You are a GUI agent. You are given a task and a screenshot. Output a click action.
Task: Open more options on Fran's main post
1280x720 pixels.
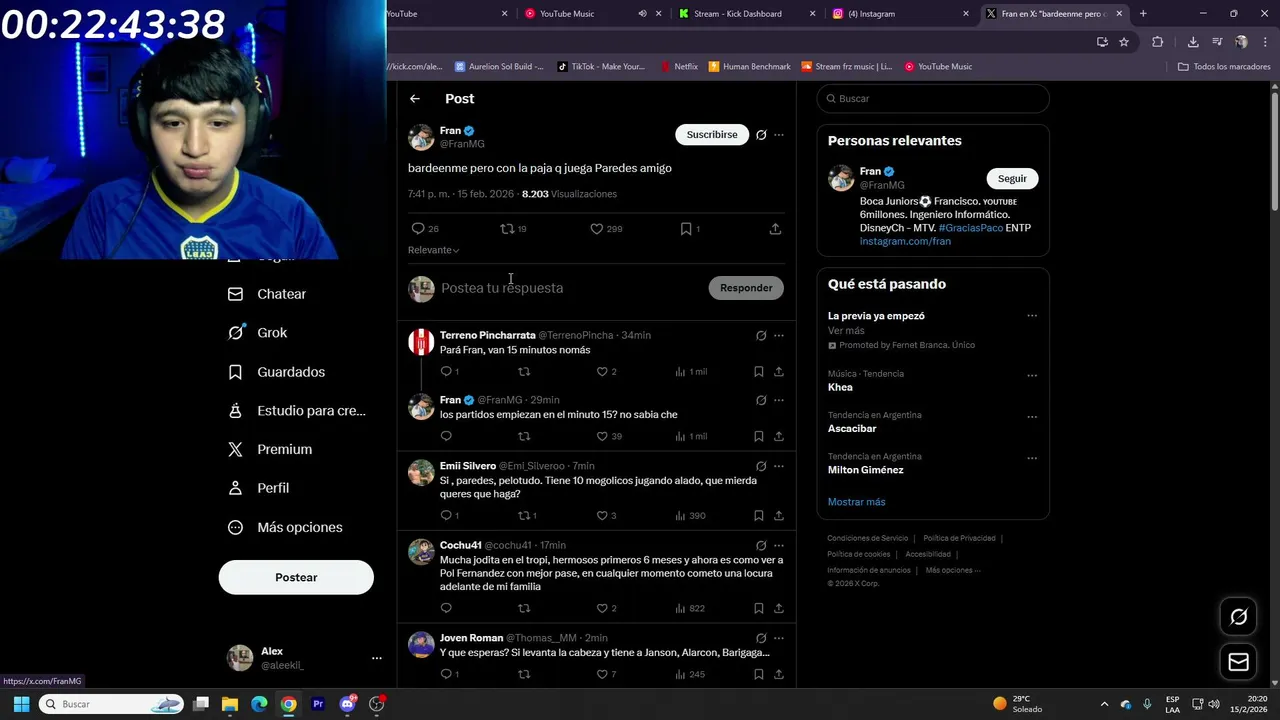click(779, 135)
